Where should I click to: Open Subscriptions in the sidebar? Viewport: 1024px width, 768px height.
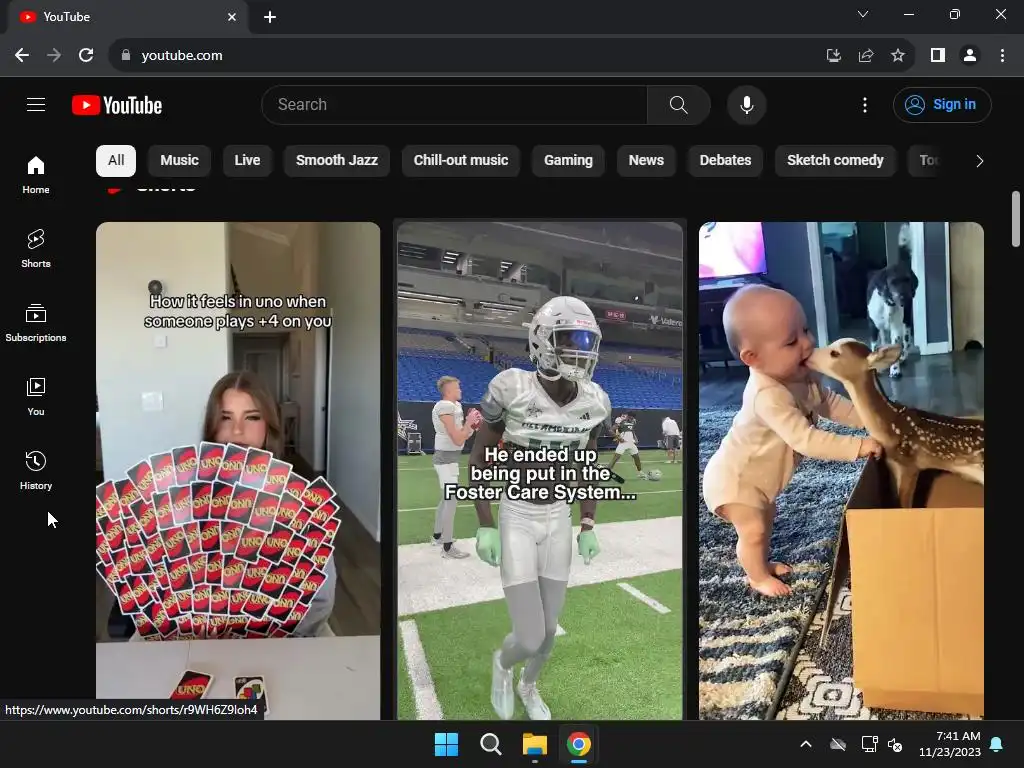pyautogui.click(x=36, y=323)
